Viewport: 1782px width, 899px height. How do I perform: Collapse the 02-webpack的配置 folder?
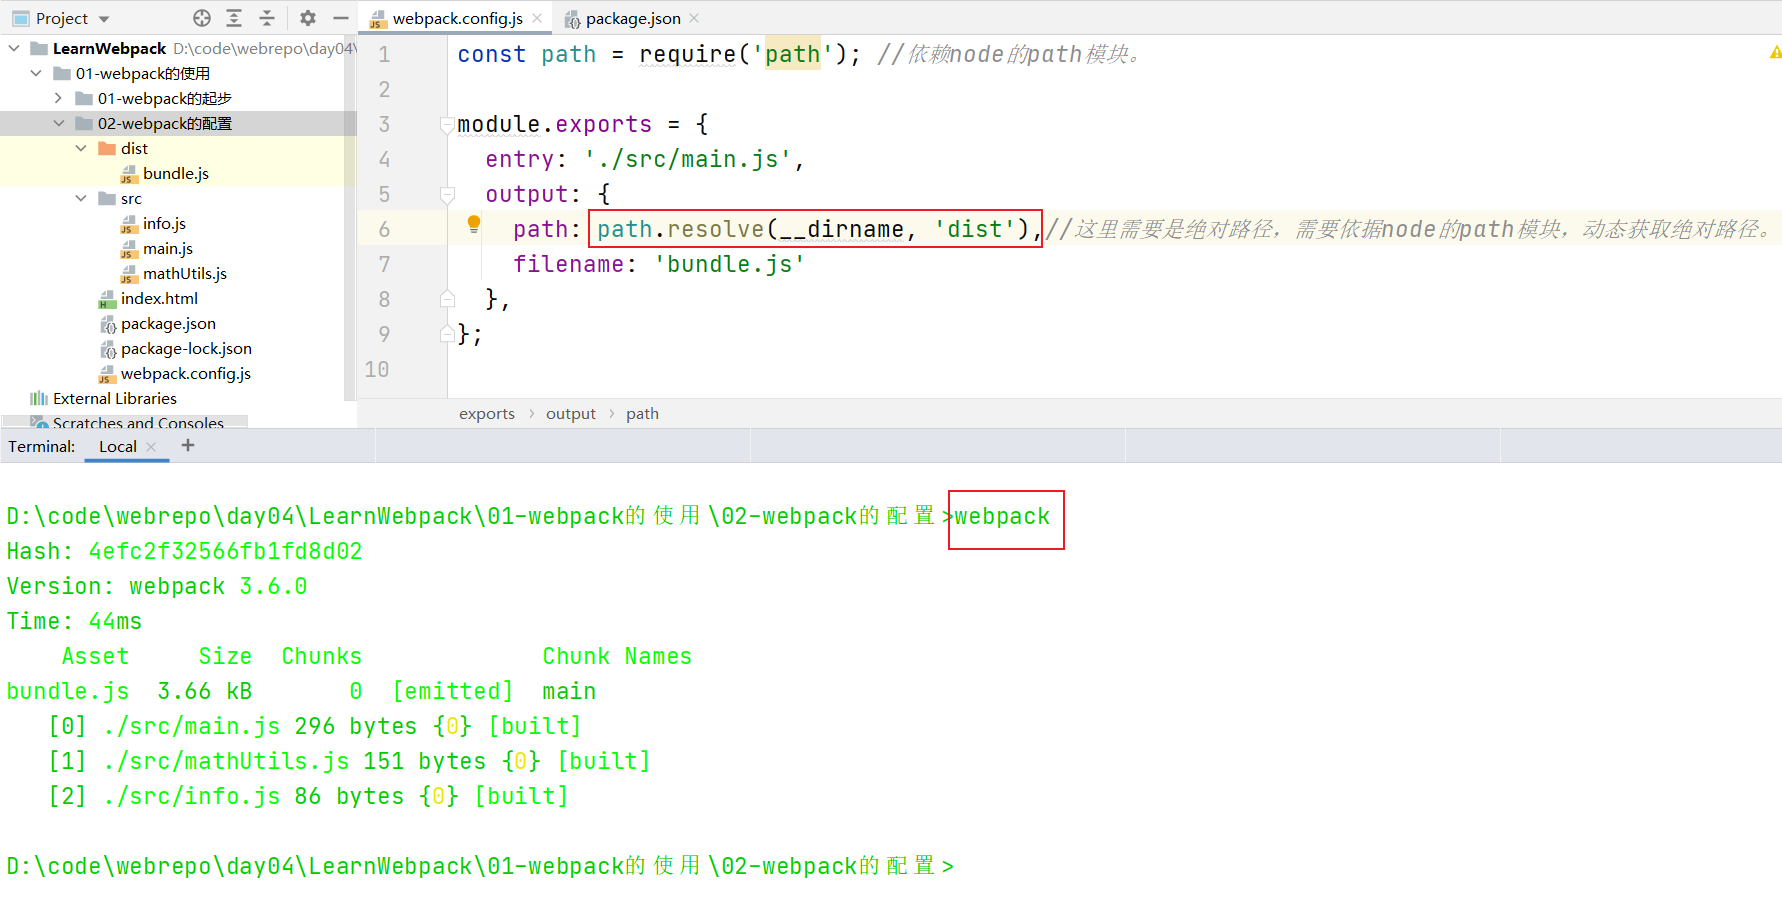(x=58, y=123)
